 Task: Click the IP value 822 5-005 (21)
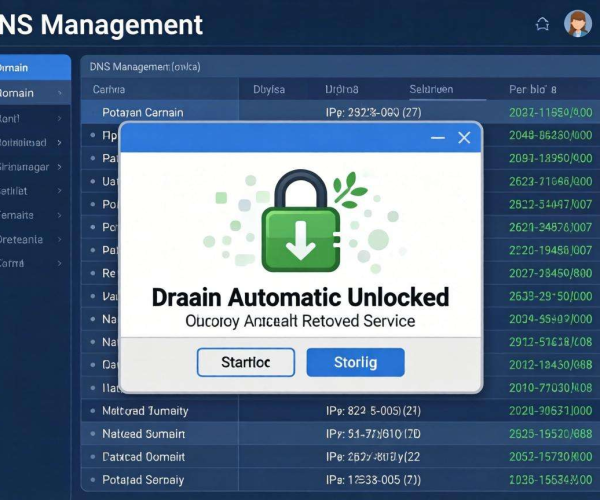click(373, 411)
